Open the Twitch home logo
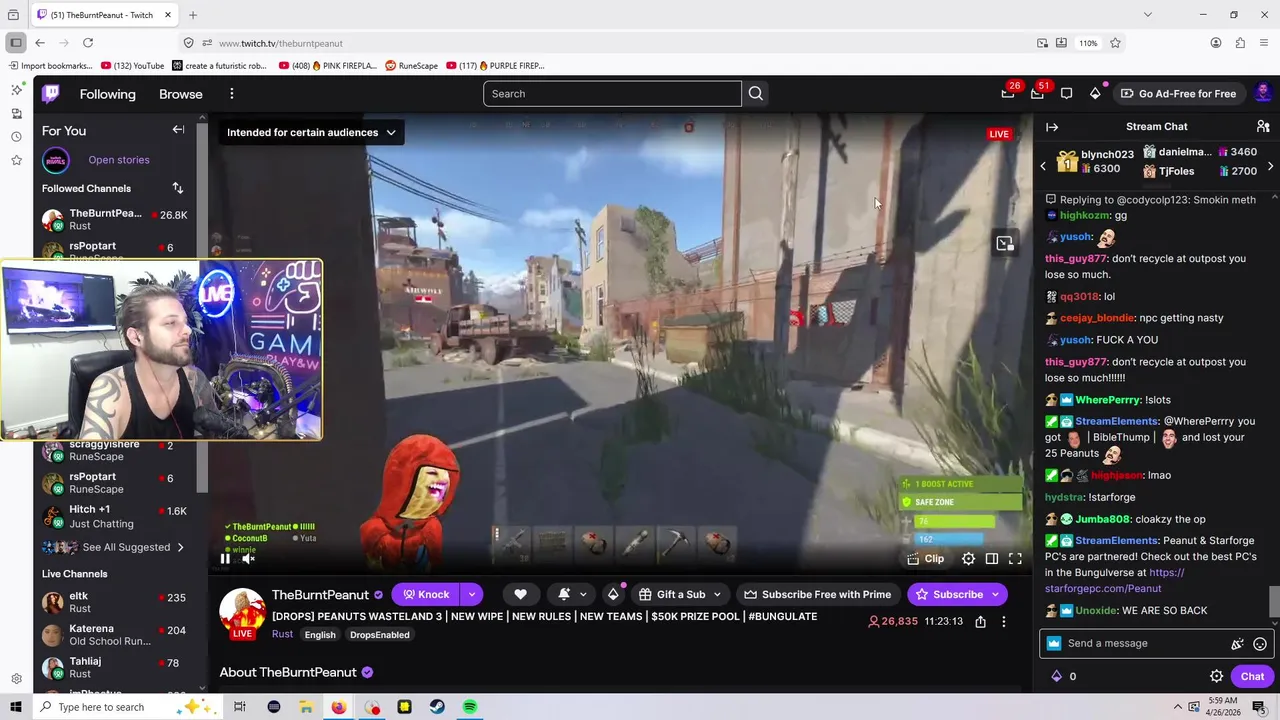Screen dimensions: 1280x720 [x=51, y=94]
